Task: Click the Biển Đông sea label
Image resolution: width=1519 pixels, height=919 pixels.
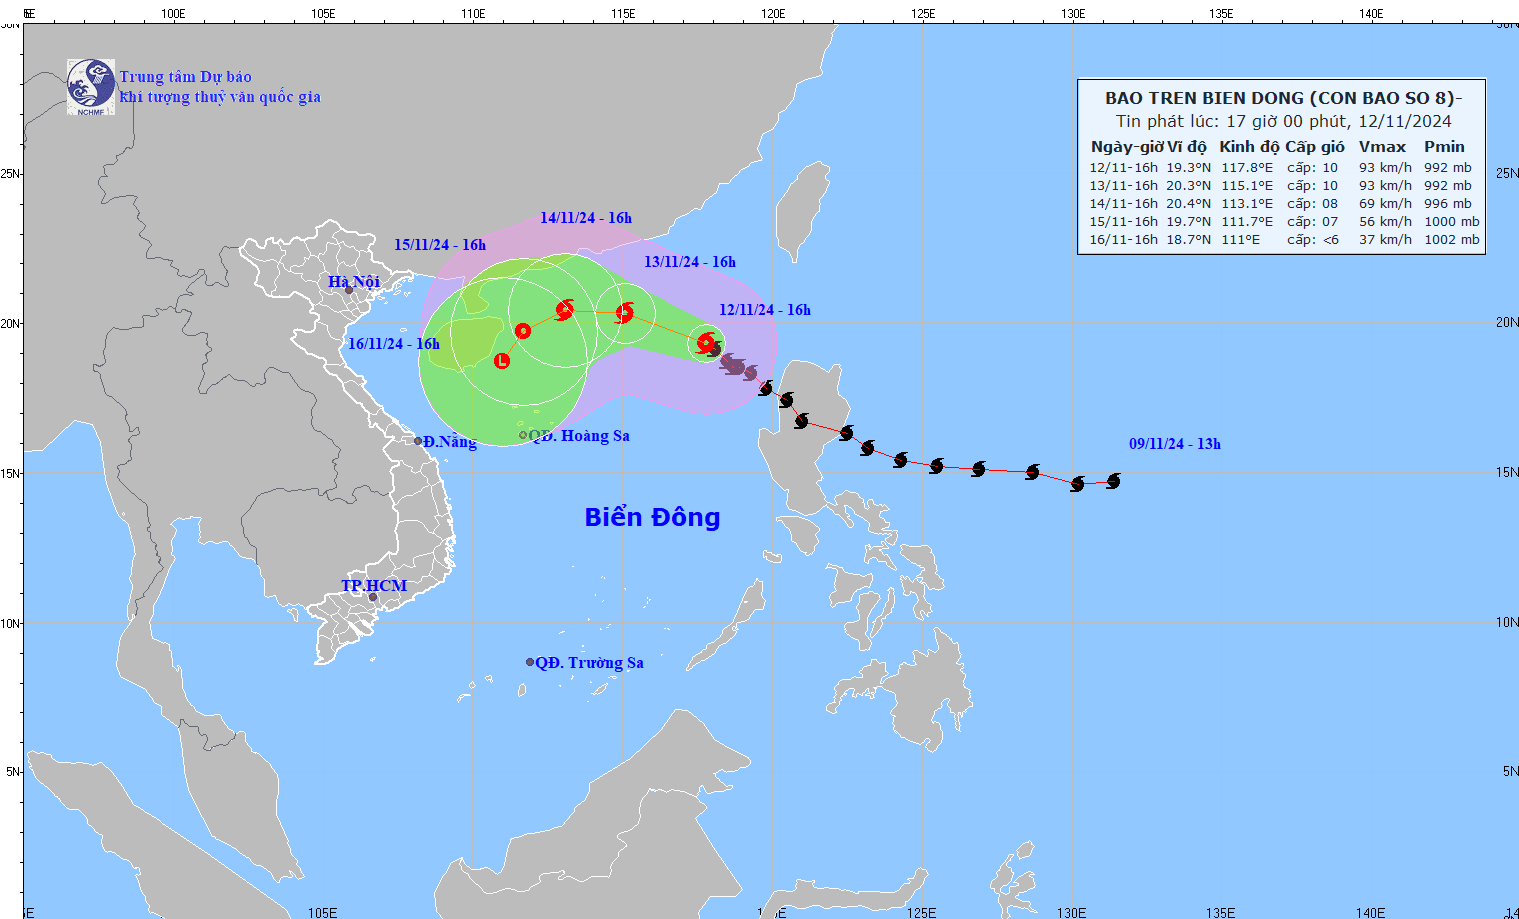Action: coord(652,517)
